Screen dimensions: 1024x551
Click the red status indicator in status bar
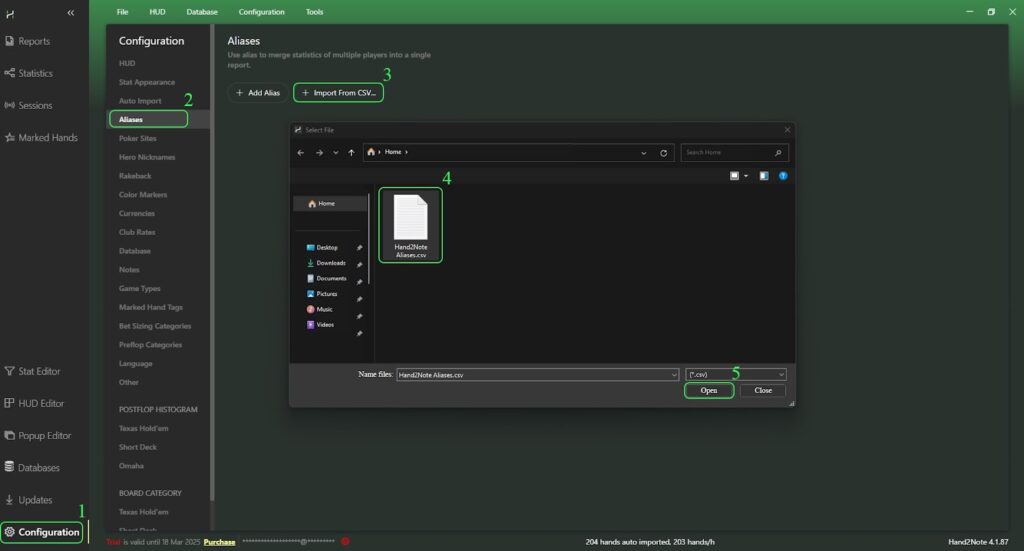click(x=345, y=542)
